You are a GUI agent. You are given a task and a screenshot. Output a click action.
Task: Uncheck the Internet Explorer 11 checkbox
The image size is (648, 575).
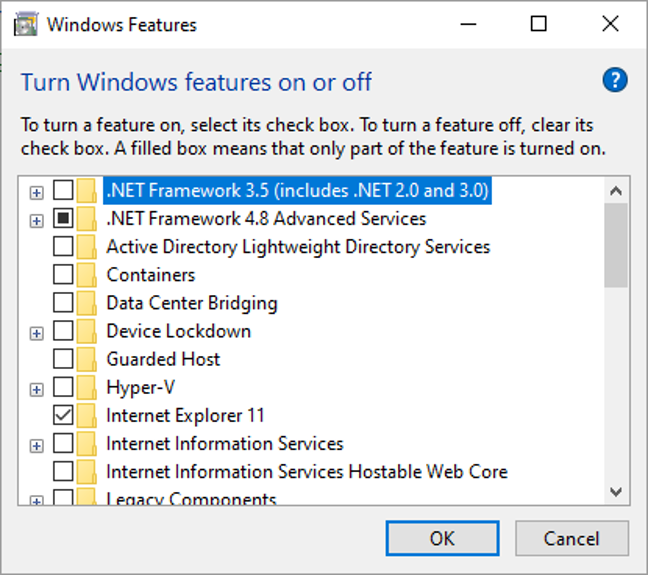63,416
